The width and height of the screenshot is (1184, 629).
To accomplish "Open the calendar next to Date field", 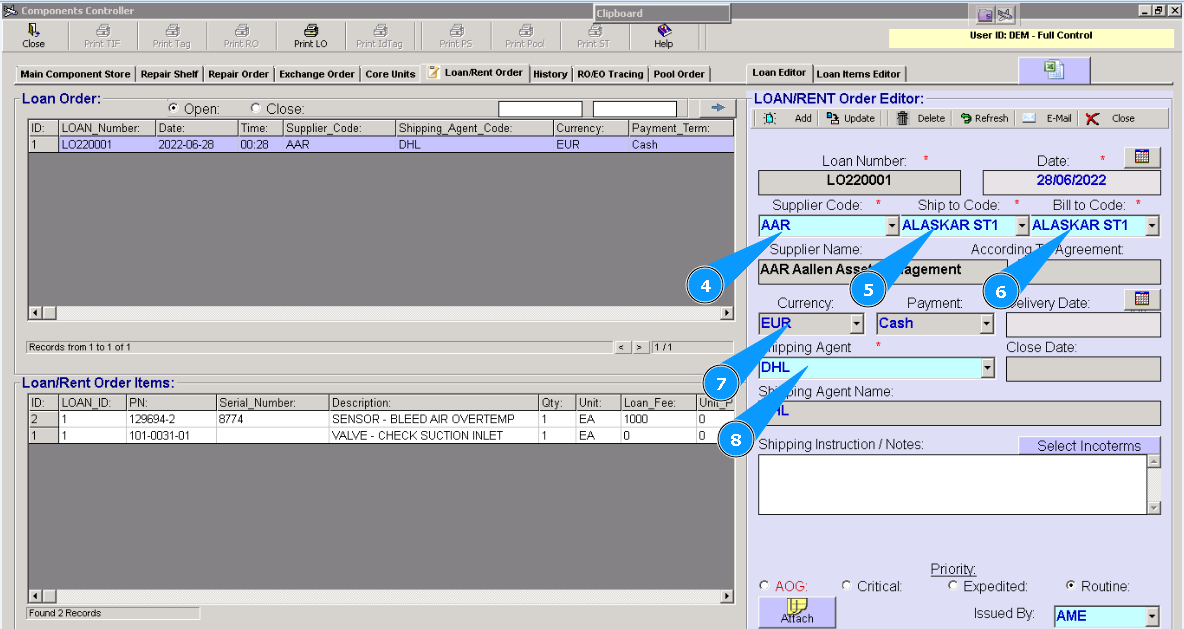I will click(x=1142, y=156).
